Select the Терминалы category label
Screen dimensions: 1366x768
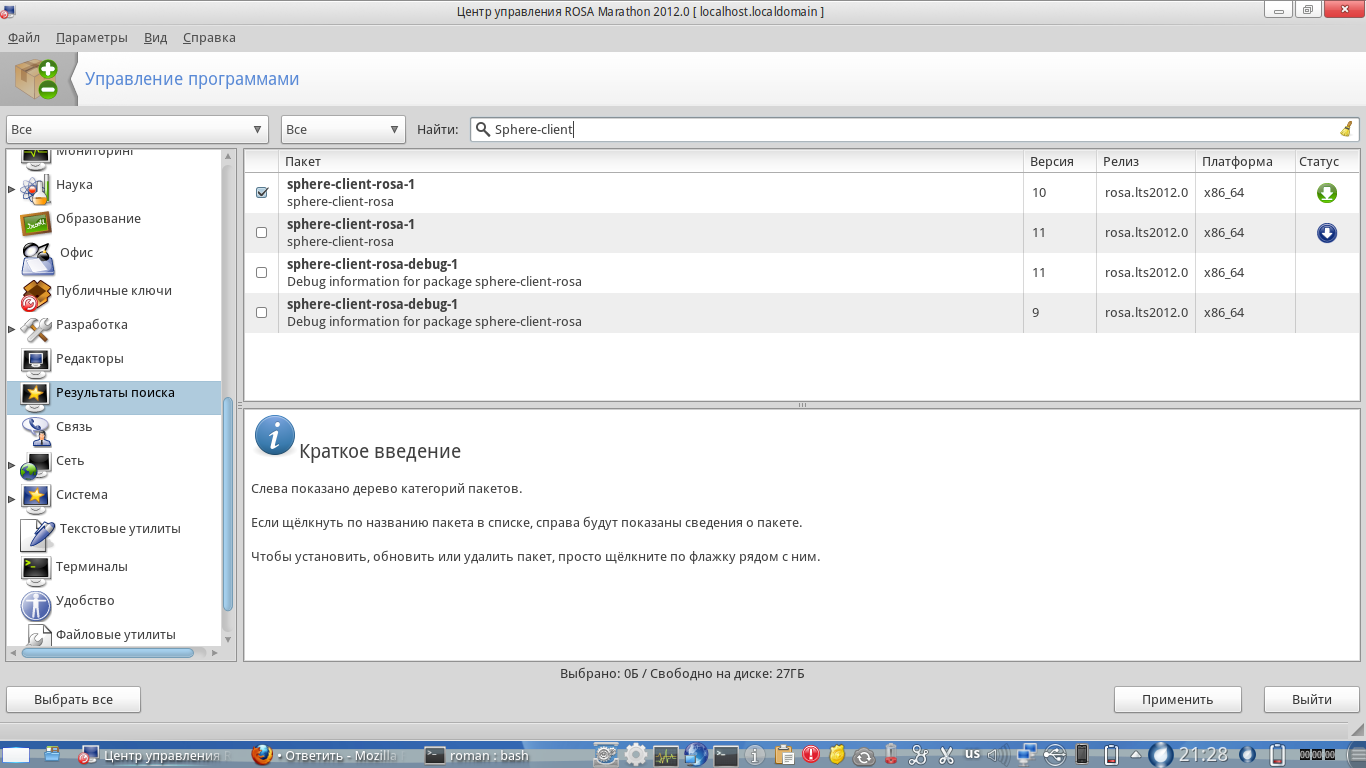pos(92,567)
